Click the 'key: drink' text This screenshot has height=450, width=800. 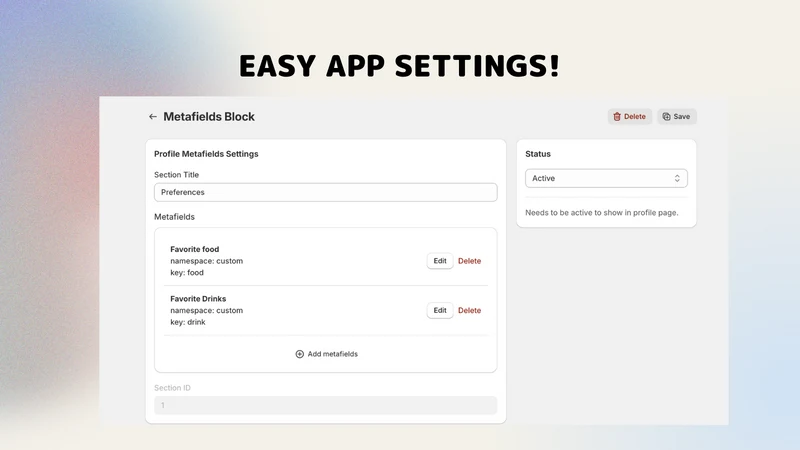coord(188,322)
